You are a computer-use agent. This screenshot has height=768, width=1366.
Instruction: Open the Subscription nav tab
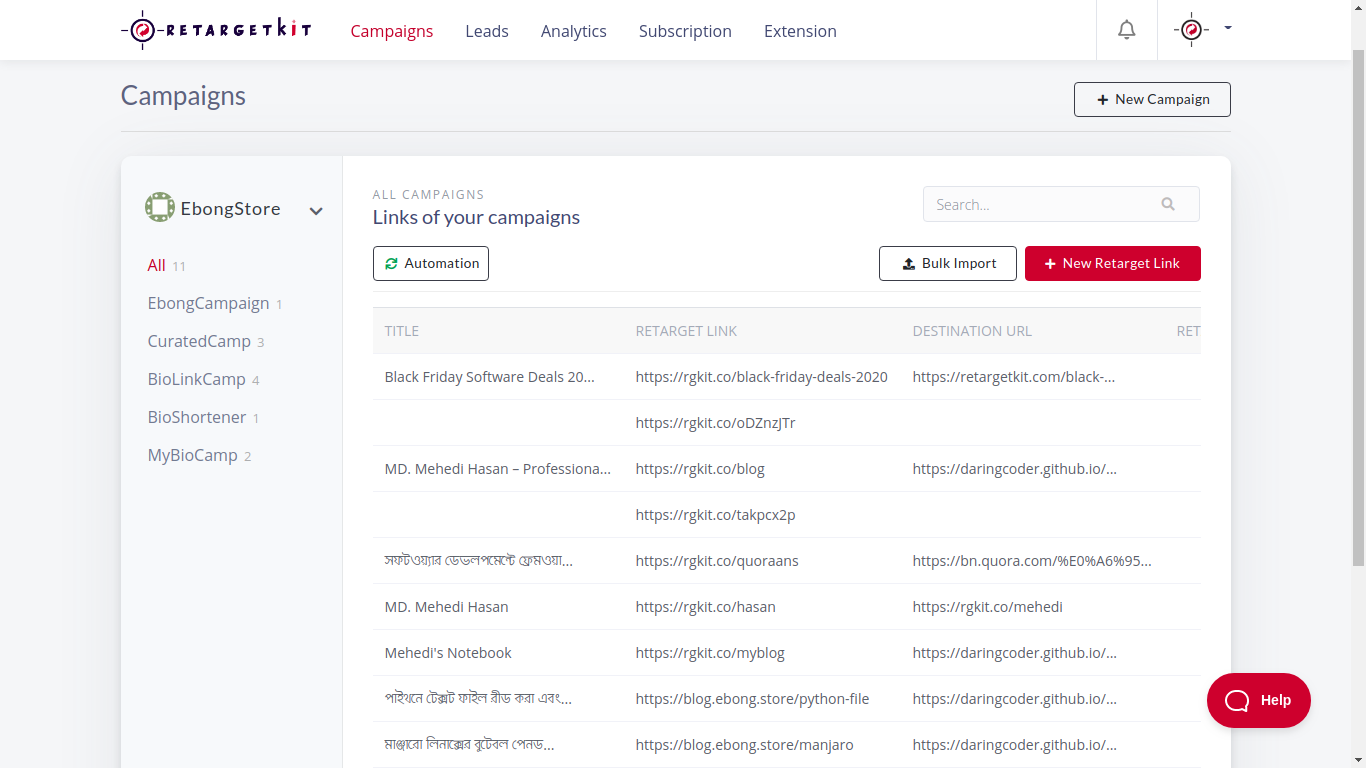click(x=685, y=31)
